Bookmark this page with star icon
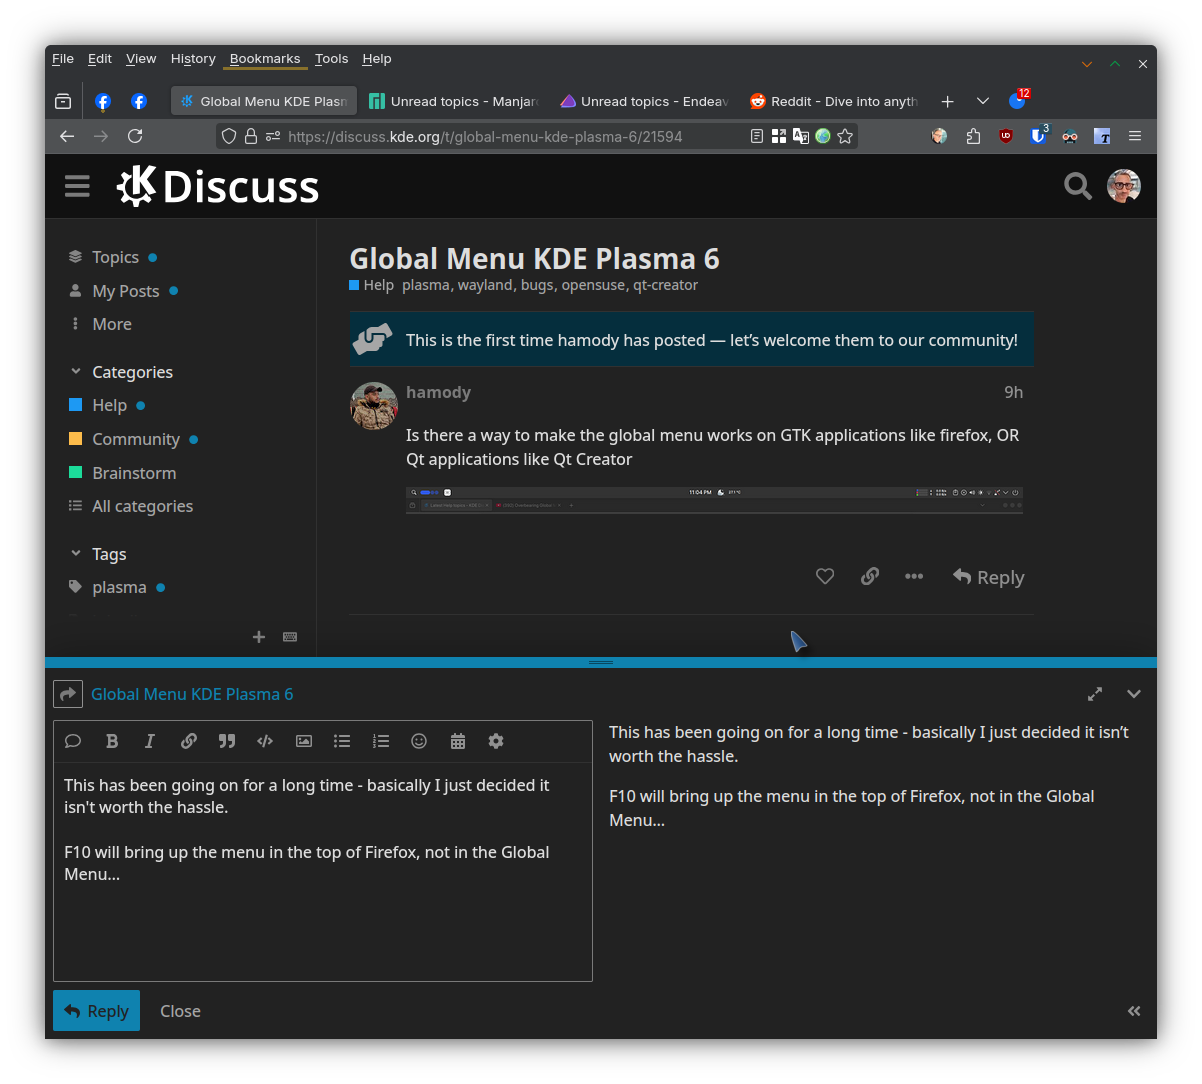The image size is (1202, 1084). pos(845,136)
